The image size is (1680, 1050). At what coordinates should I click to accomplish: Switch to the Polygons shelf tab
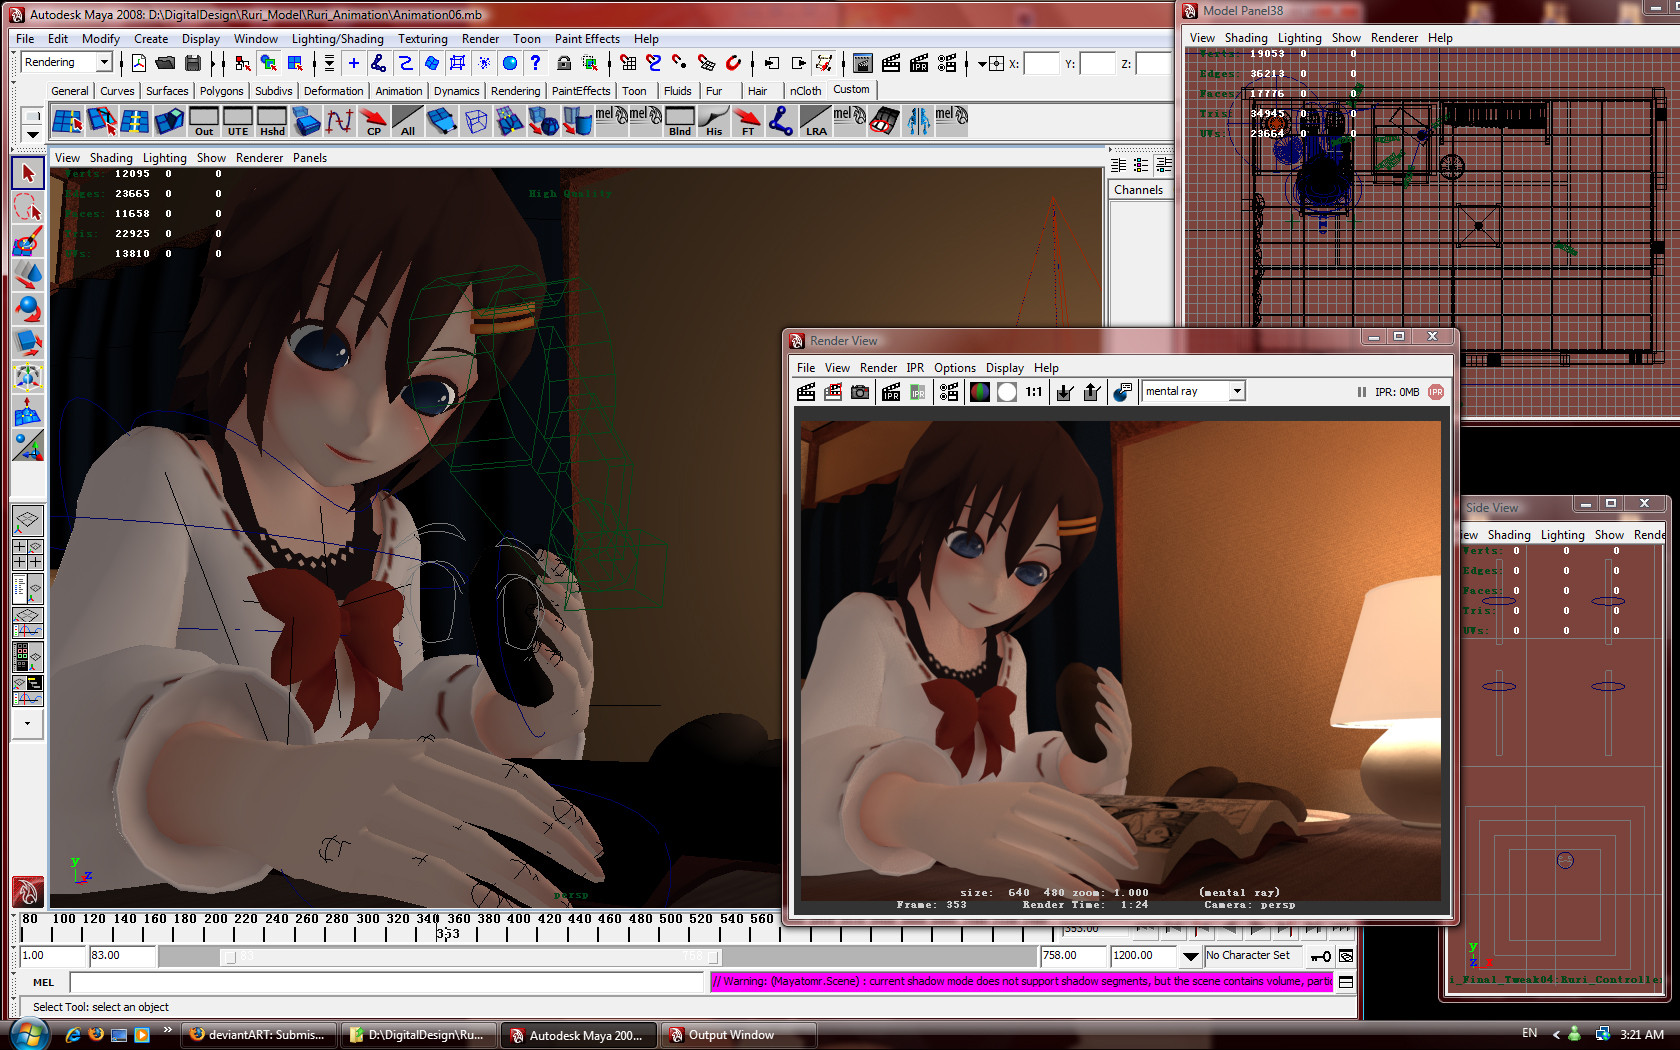[x=221, y=91]
